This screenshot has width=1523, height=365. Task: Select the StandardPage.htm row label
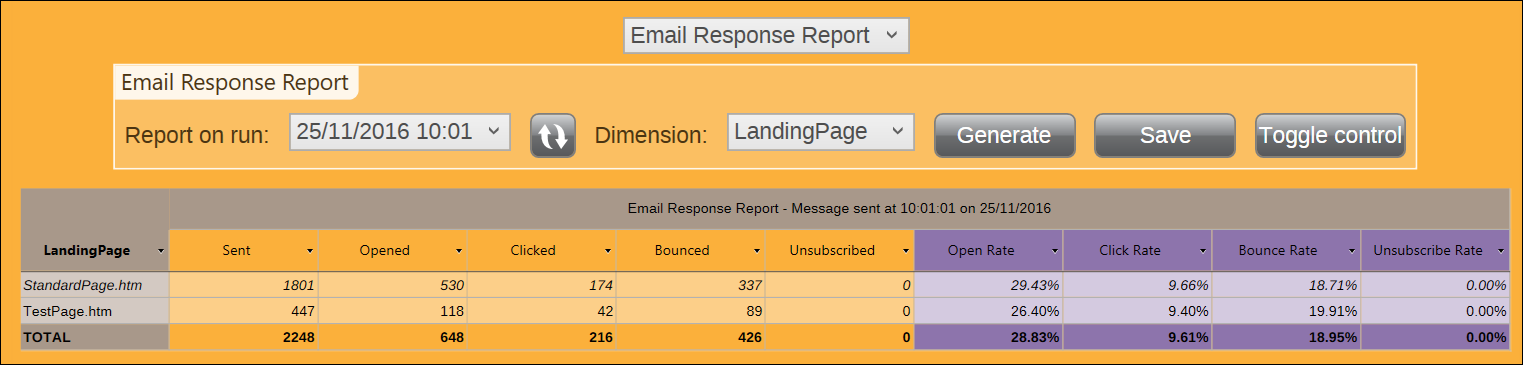pyautogui.click(x=82, y=285)
